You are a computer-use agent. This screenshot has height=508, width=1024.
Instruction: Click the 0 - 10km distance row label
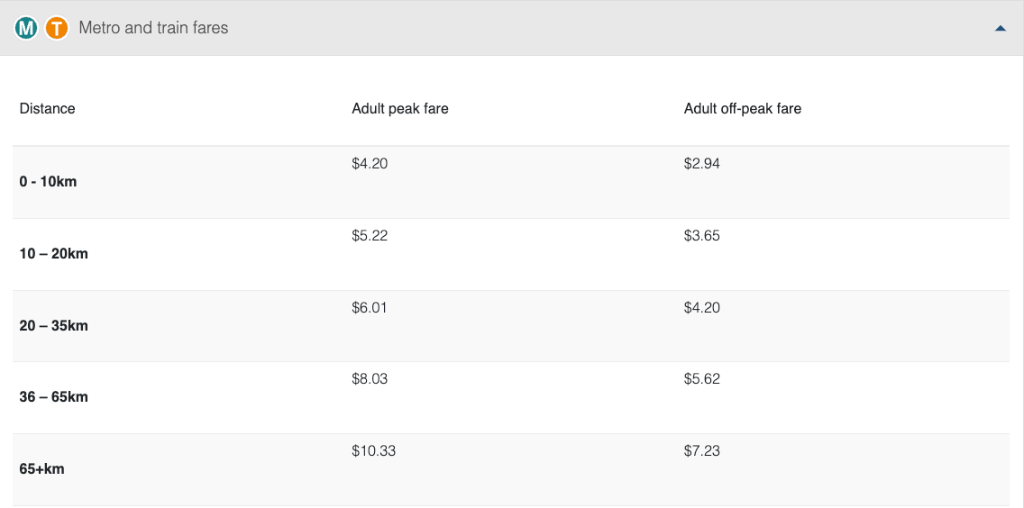pos(48,182)
